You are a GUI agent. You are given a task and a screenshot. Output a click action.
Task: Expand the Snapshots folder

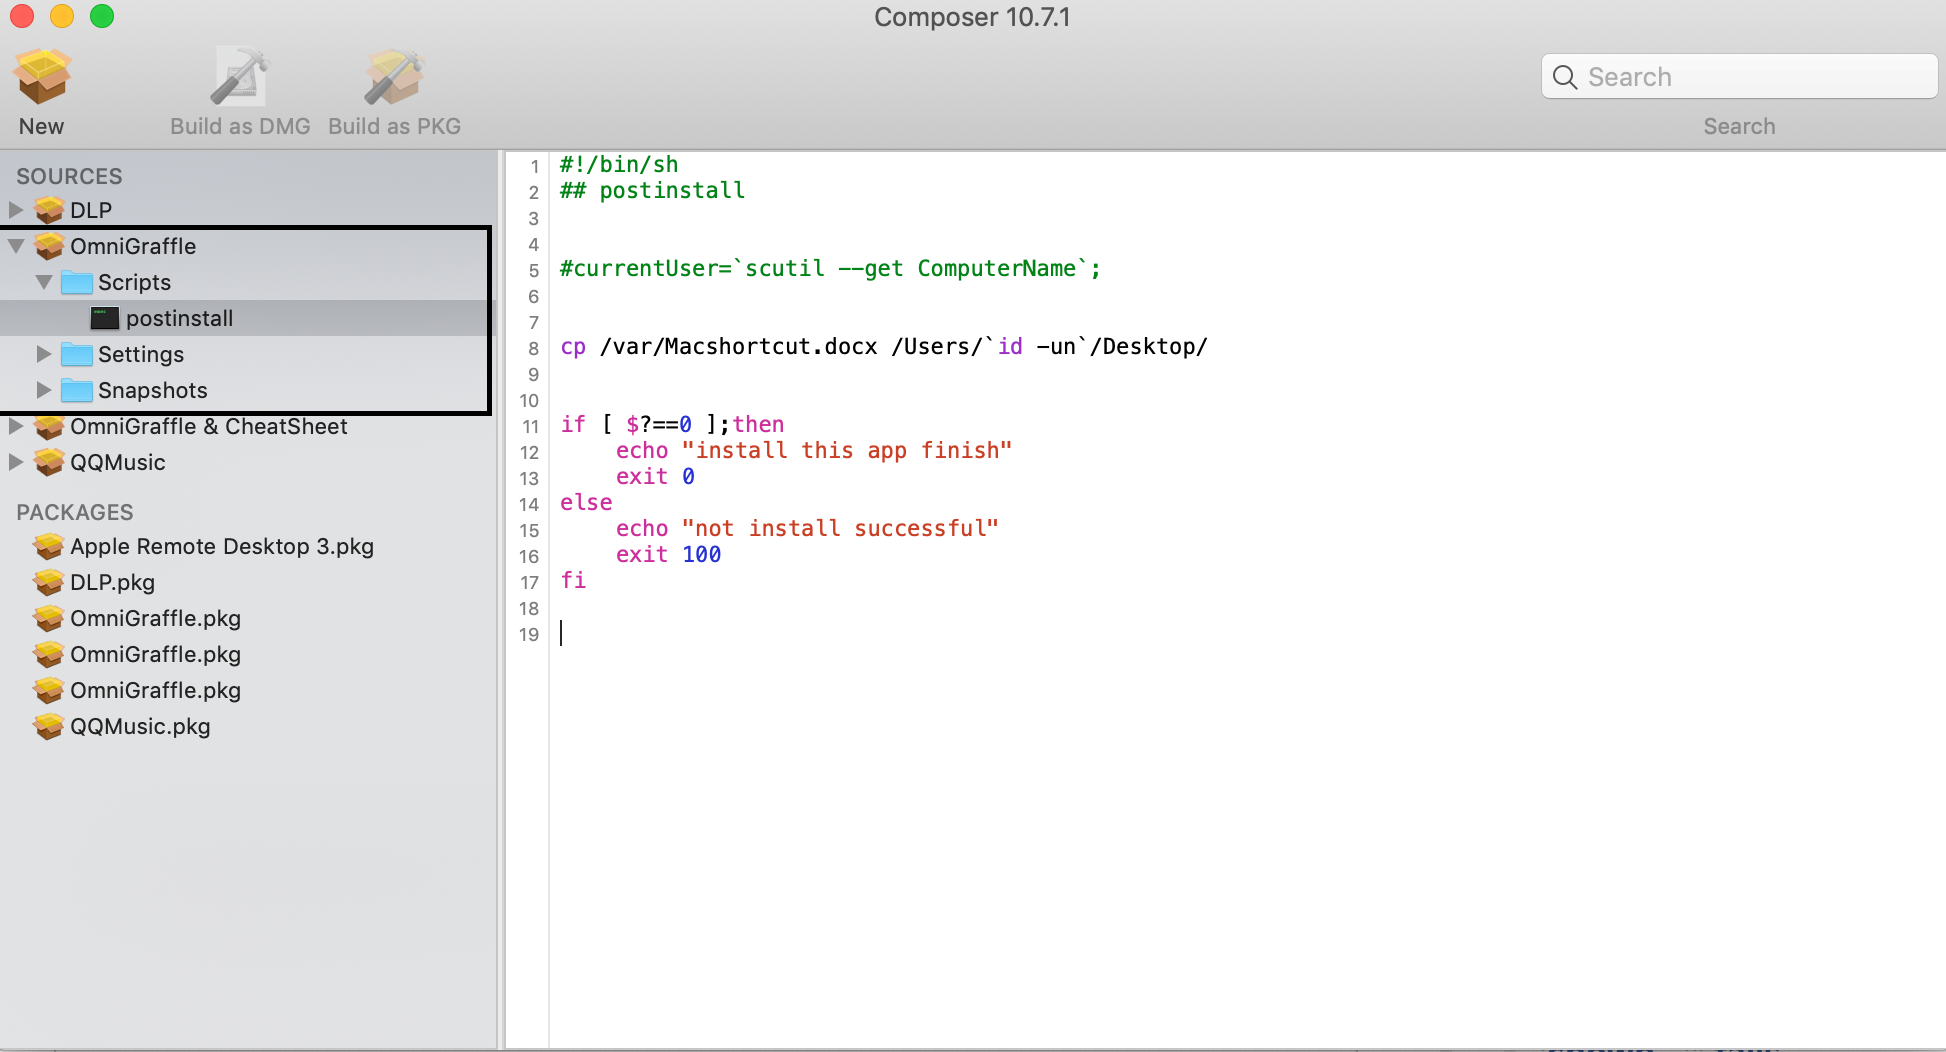(x=44, y=390)
